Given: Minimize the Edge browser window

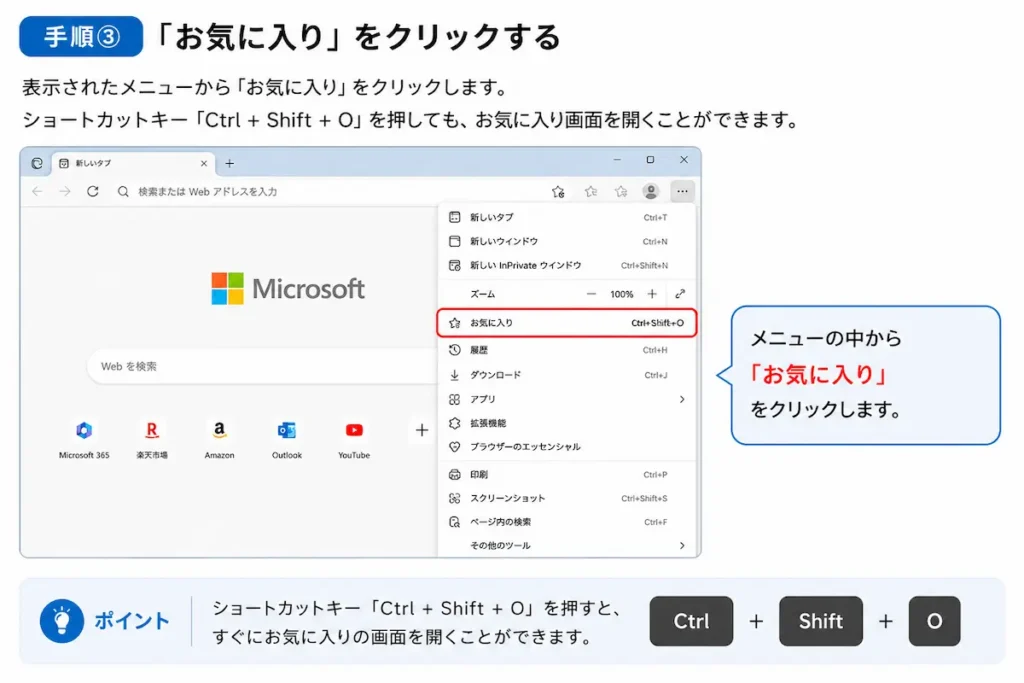Looking at the screenshot, I should click(617, 160).
